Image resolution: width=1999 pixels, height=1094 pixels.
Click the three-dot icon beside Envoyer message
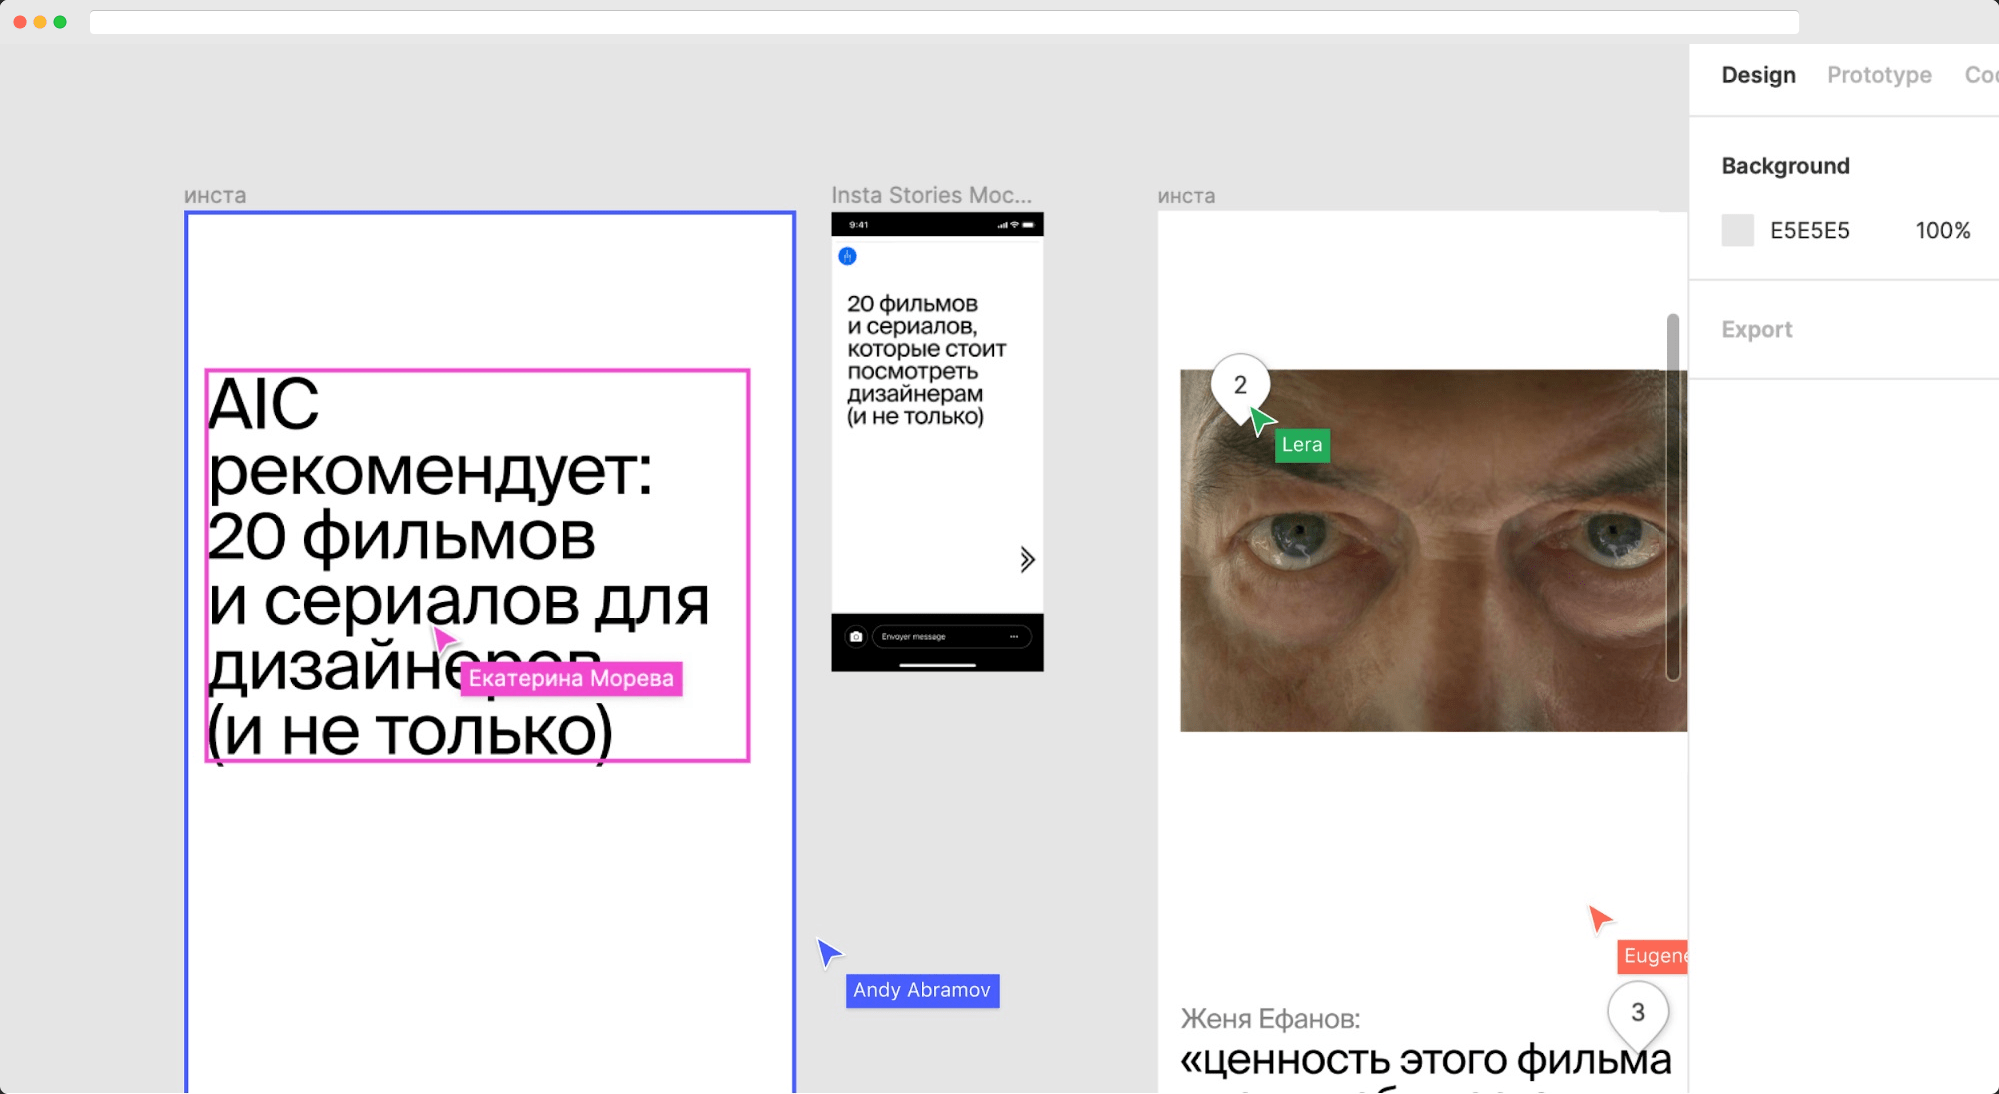coord(1015,636)
